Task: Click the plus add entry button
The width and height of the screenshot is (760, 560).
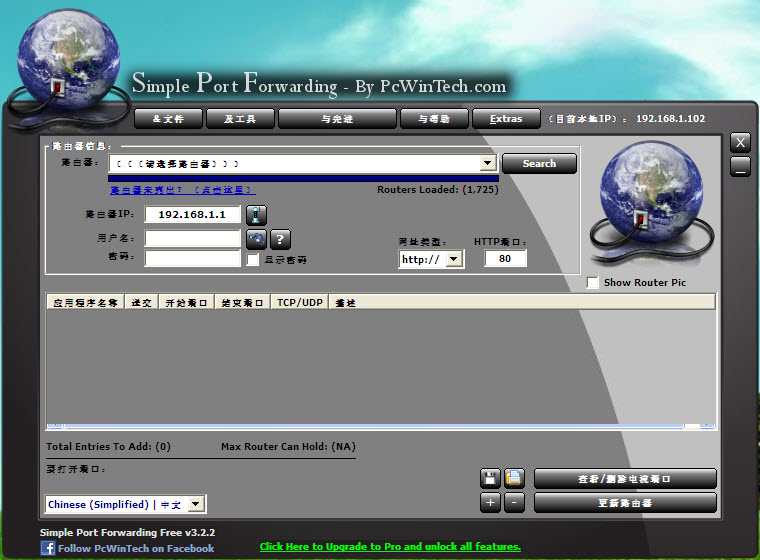Action: (x=490, y=503)
